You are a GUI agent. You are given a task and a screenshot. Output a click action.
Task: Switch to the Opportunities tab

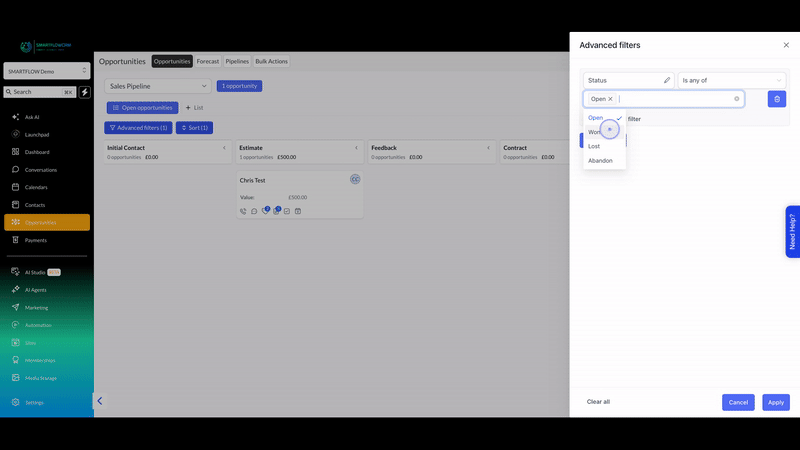tap(172, 61)
